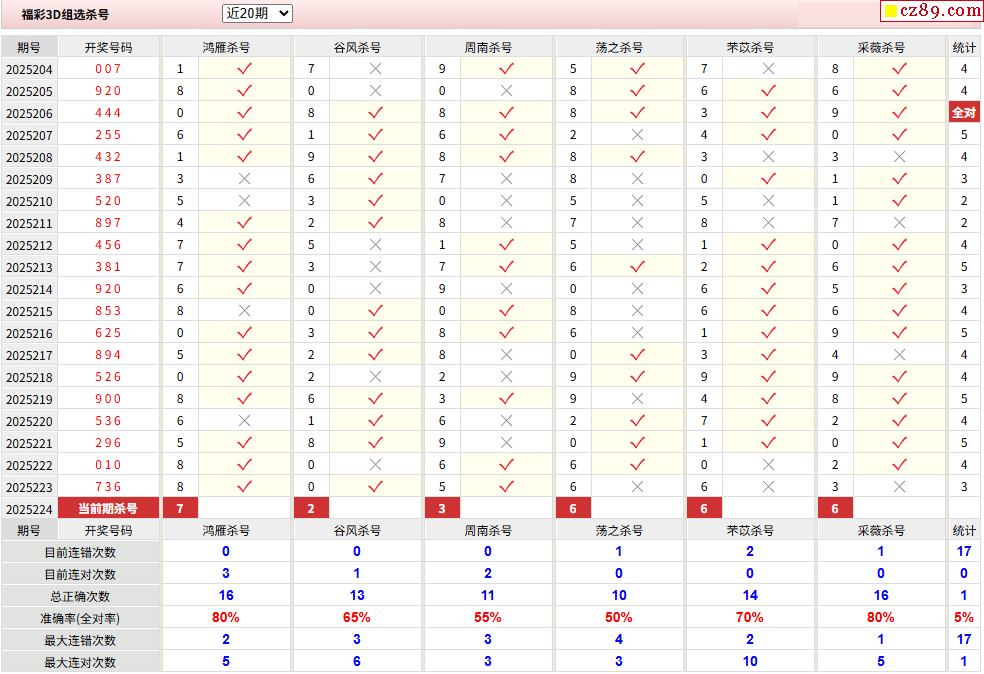Click current kill number 2 under 谷风杀号
Viewport: 984px width, 674px height.
click(311, 508)
